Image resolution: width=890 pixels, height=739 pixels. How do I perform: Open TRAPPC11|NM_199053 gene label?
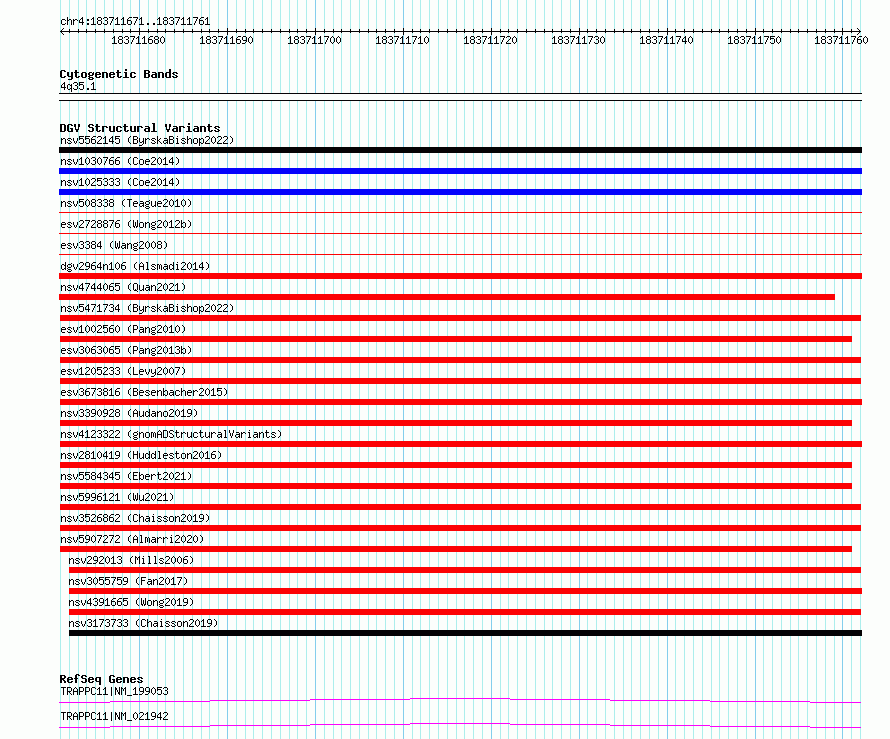point(114,691)
